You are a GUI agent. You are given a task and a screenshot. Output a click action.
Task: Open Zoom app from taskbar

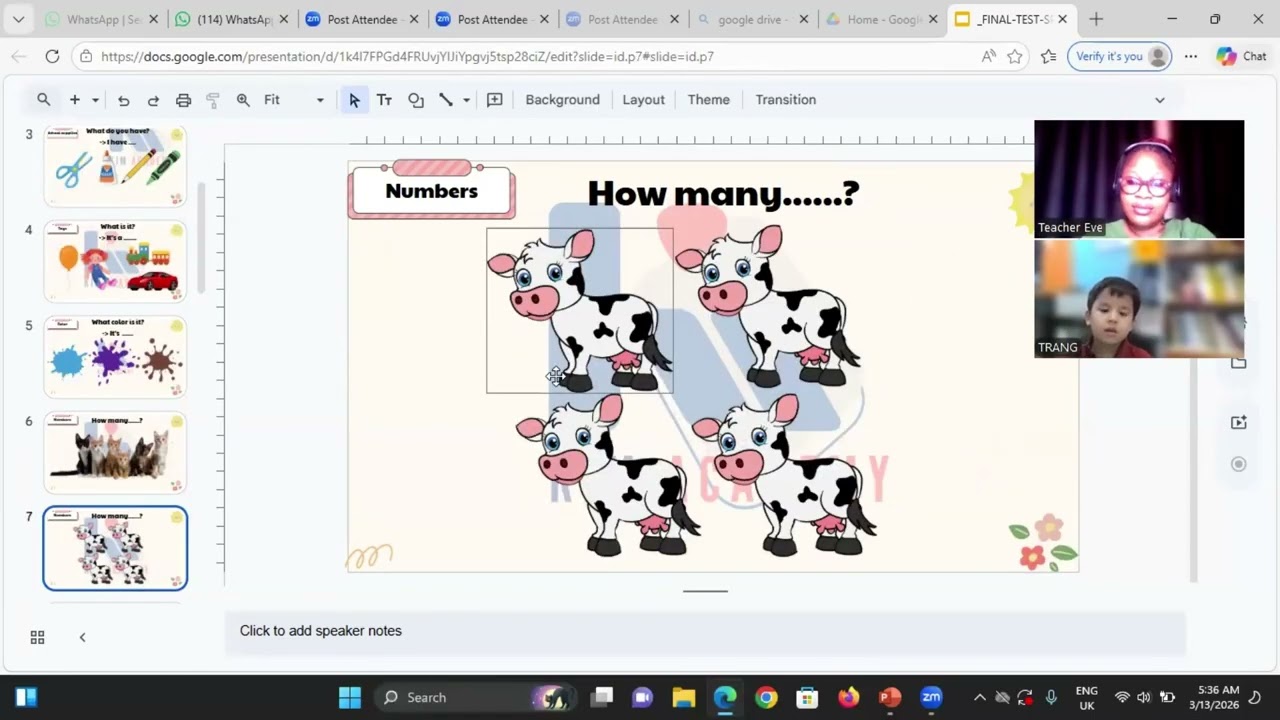pyautogui.click(x=931, y=697)
